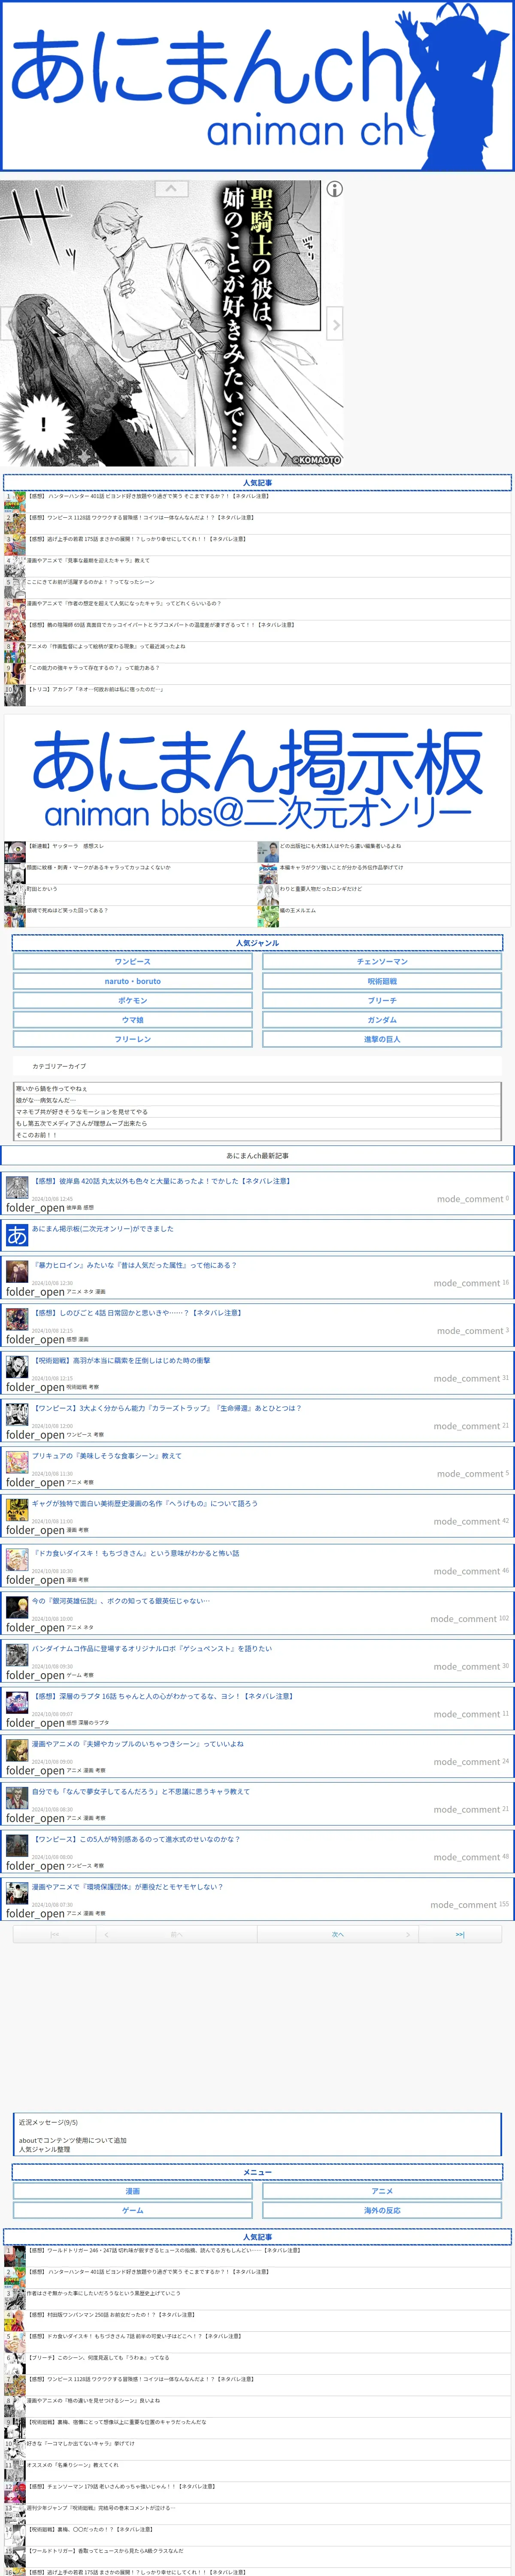Select the フリーレン genre

coord(133,1040)
